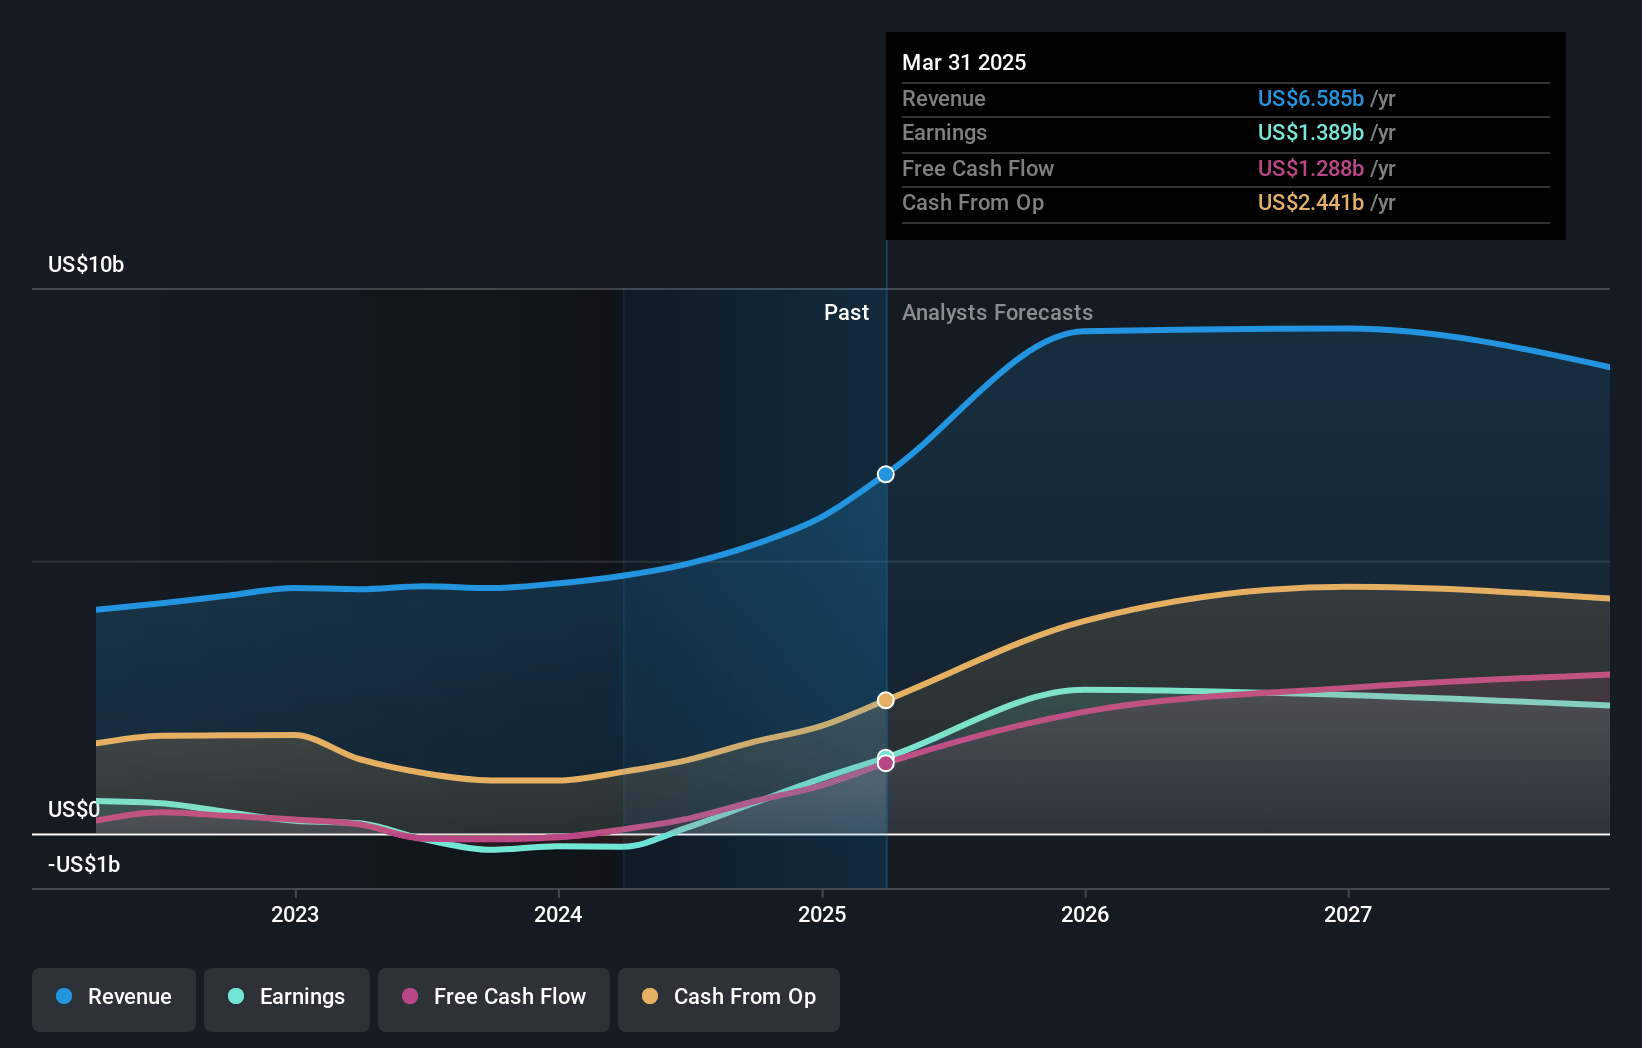Click the Analysts Forecasts label
Image resolution: width=1642 pixels, height=1048 pixels.
tap(997, 312)
